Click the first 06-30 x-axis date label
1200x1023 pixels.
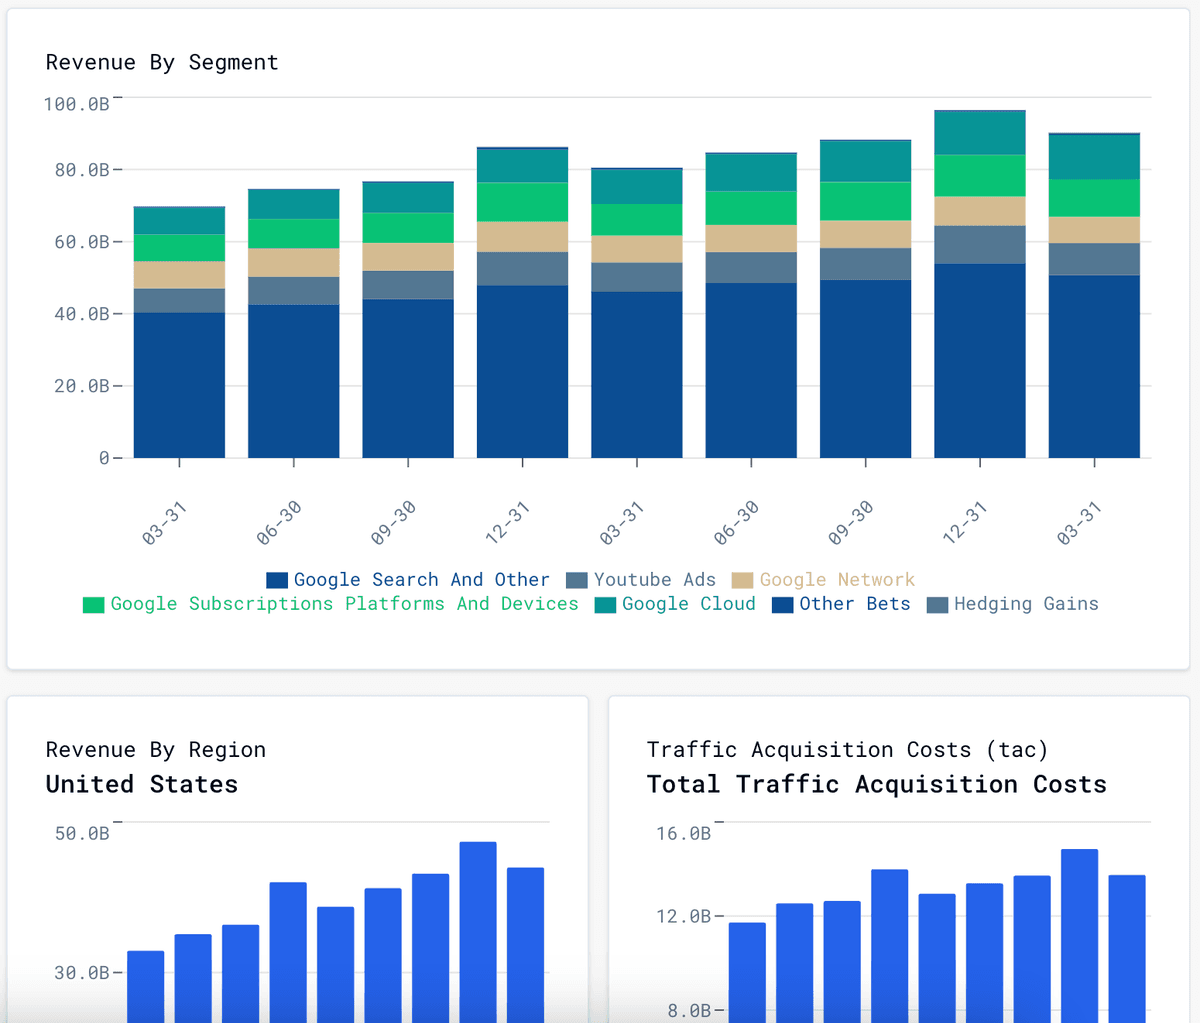[279, 522]
